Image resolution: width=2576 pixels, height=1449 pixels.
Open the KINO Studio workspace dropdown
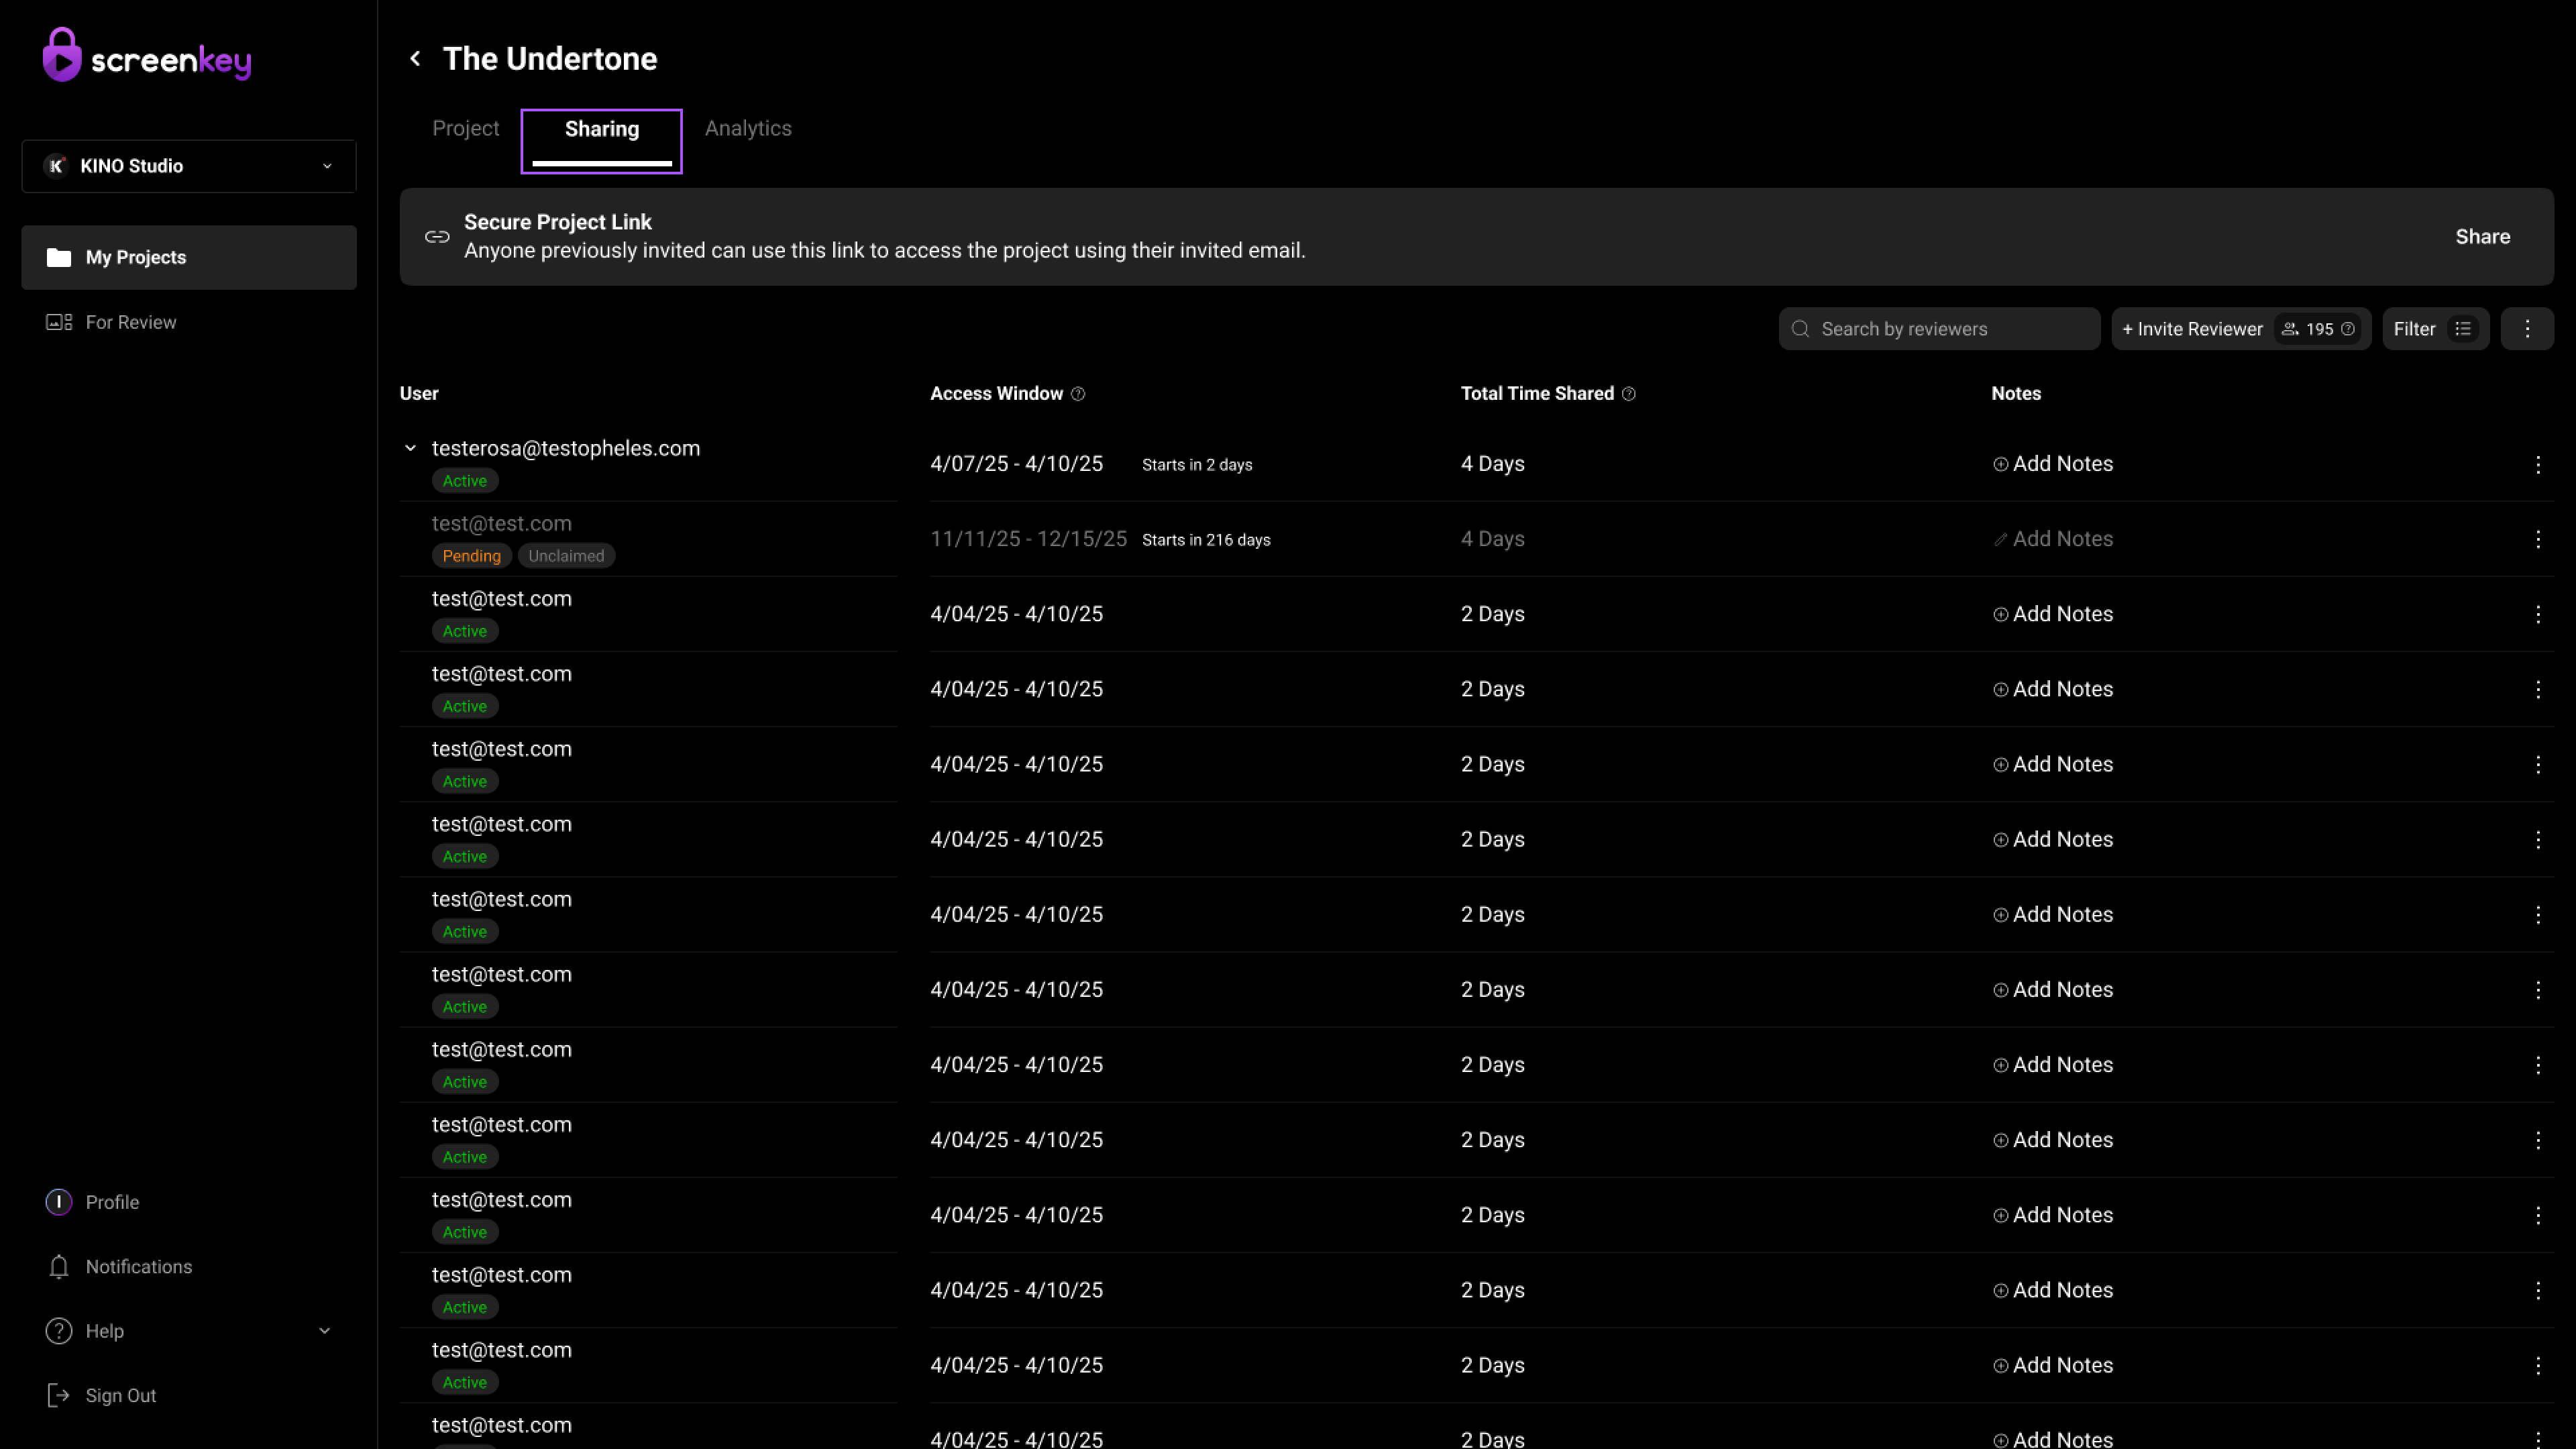click(x=189, y=166)
